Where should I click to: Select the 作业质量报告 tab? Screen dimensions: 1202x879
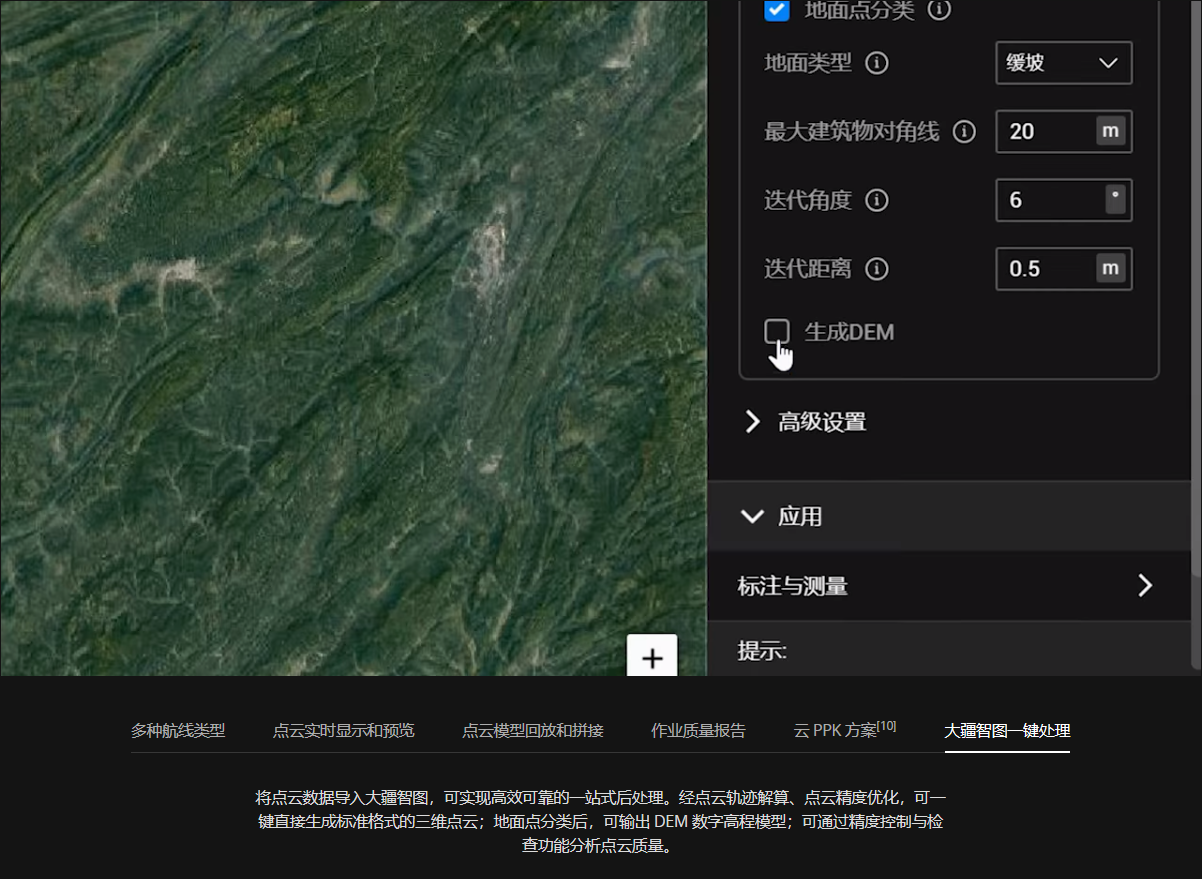click(698, 731)
